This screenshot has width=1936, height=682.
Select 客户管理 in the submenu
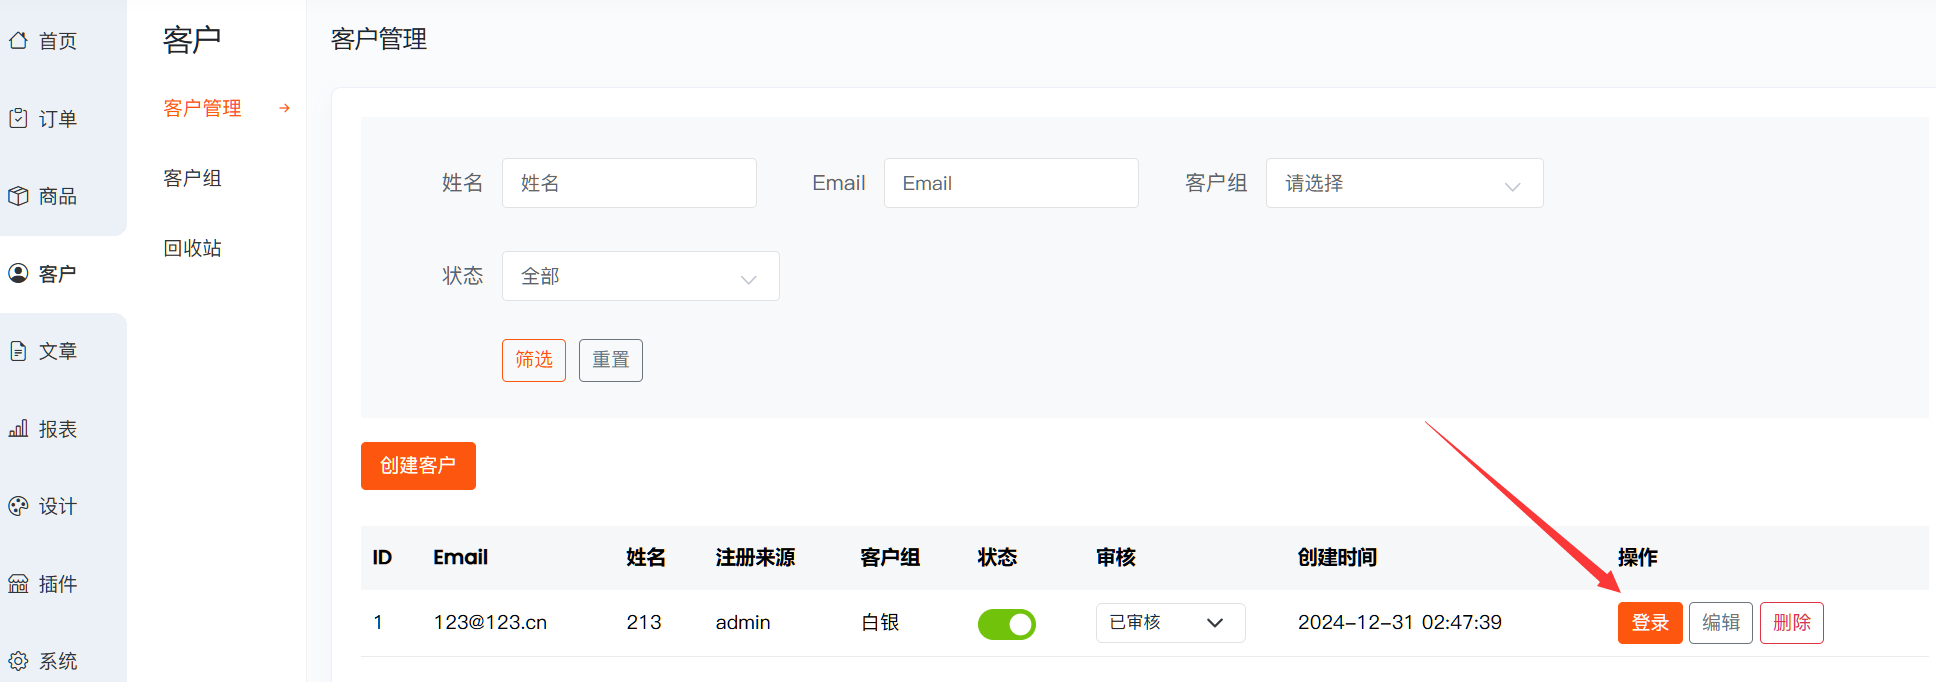click(x=202, y=108)
